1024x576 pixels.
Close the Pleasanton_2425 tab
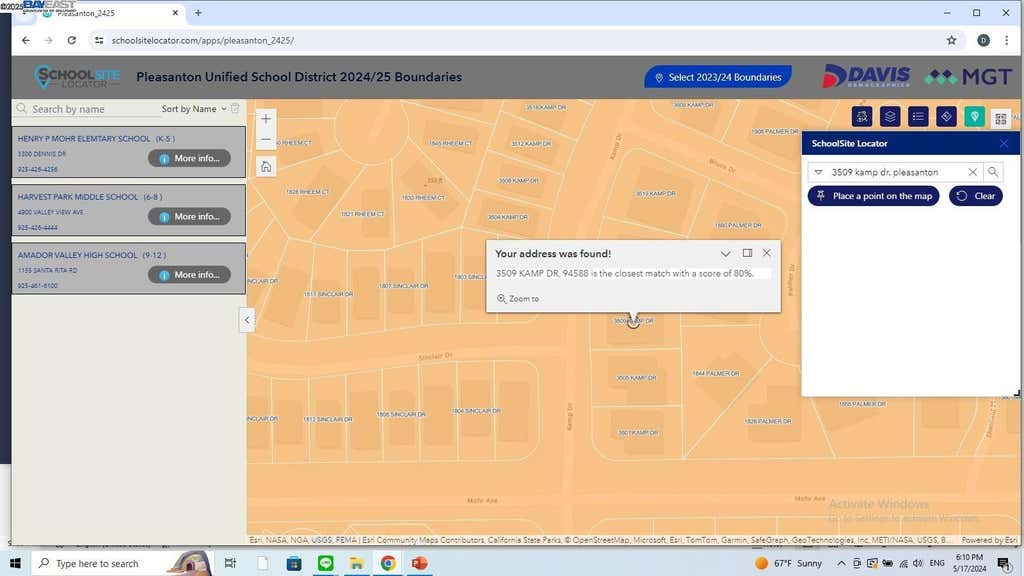[175, 12]
